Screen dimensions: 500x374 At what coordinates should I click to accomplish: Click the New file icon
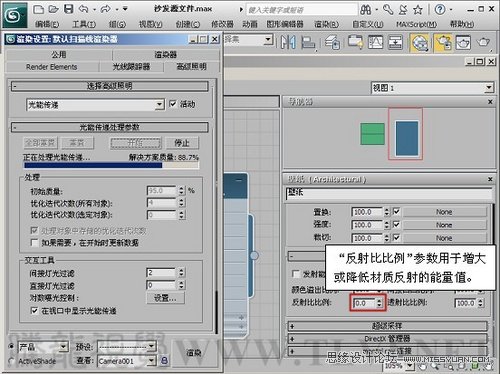pos(39,9)
